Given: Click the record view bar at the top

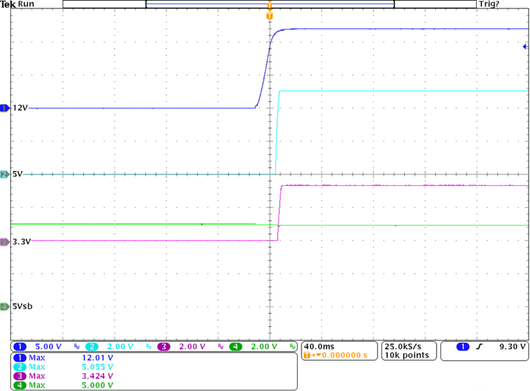Looking at the screenshot, I should pyautogui.click(x=269, y=4).
